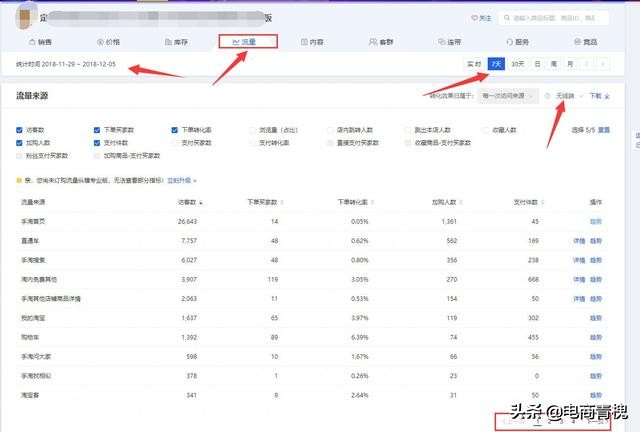The image size is (640, 432).
Task: Click the 手淘问大家 source row label
Action: [x=36, y=357]
